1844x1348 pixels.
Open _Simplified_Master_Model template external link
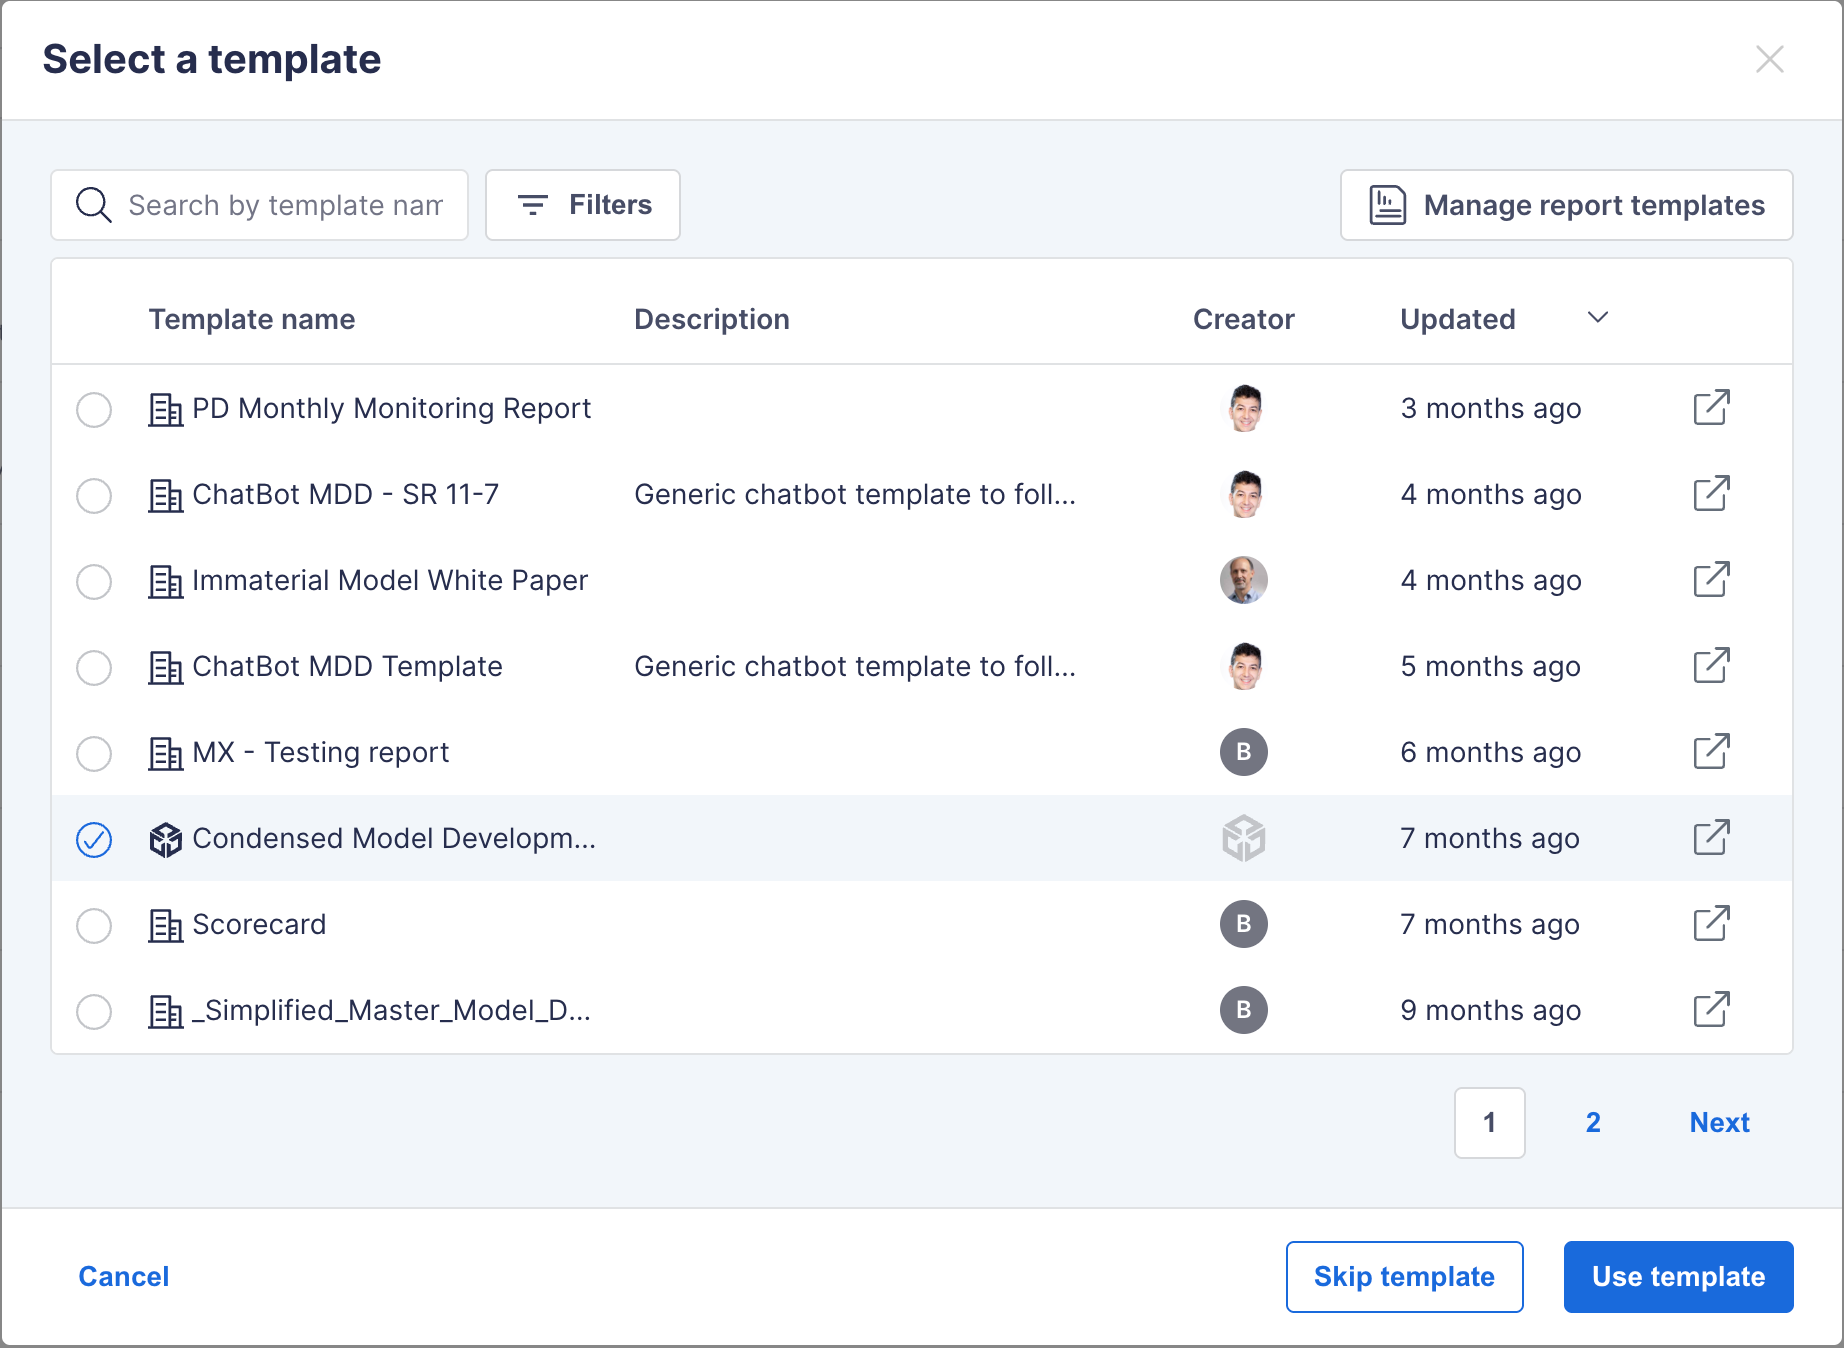point(1711,1010)
